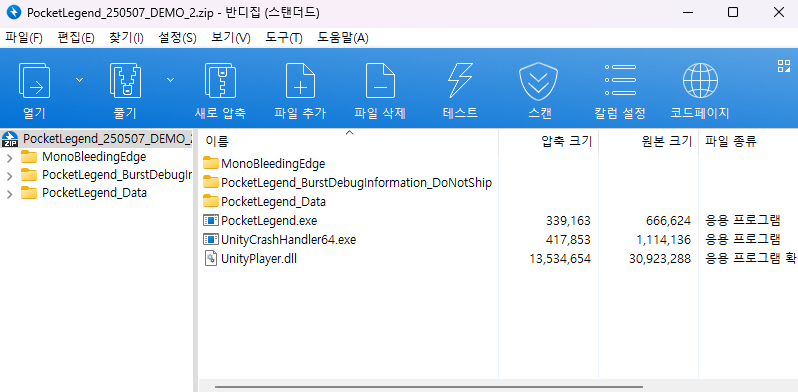This screenshot has height=392, width=798.
Task: Select MonoBleedingEdge in the left tree
Action: click(94, 157)
